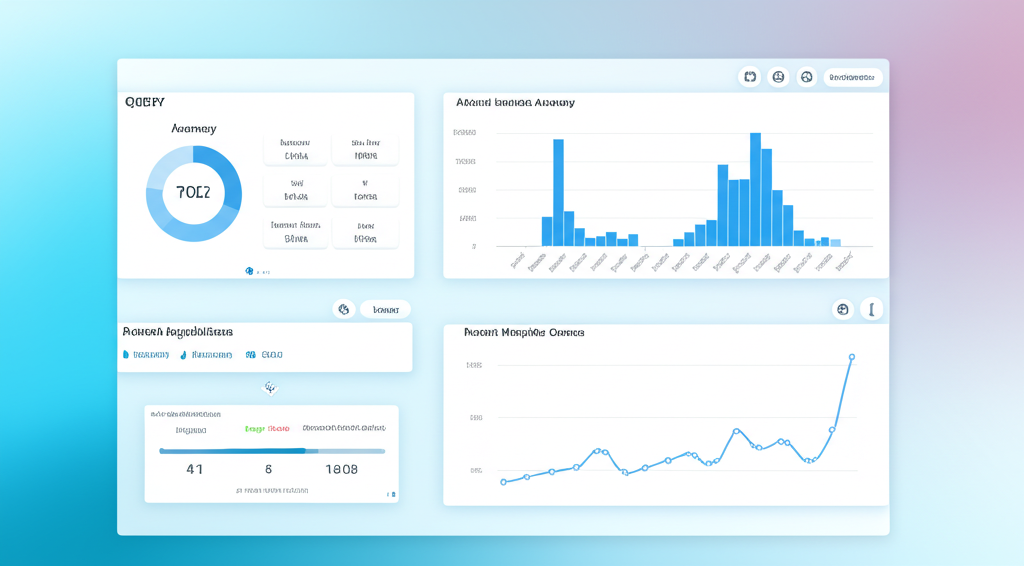Image resolution: width=1024 pixels, height=566 pixels.
Task: Click the rightmost round icon above line chart
Action: [871, 310]
